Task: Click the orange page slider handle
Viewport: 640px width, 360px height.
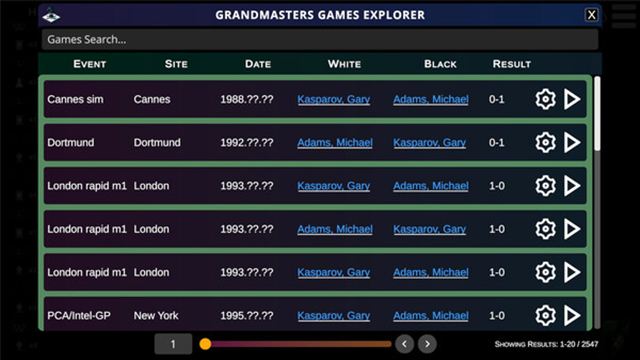Action: click(x=205, y=344)
